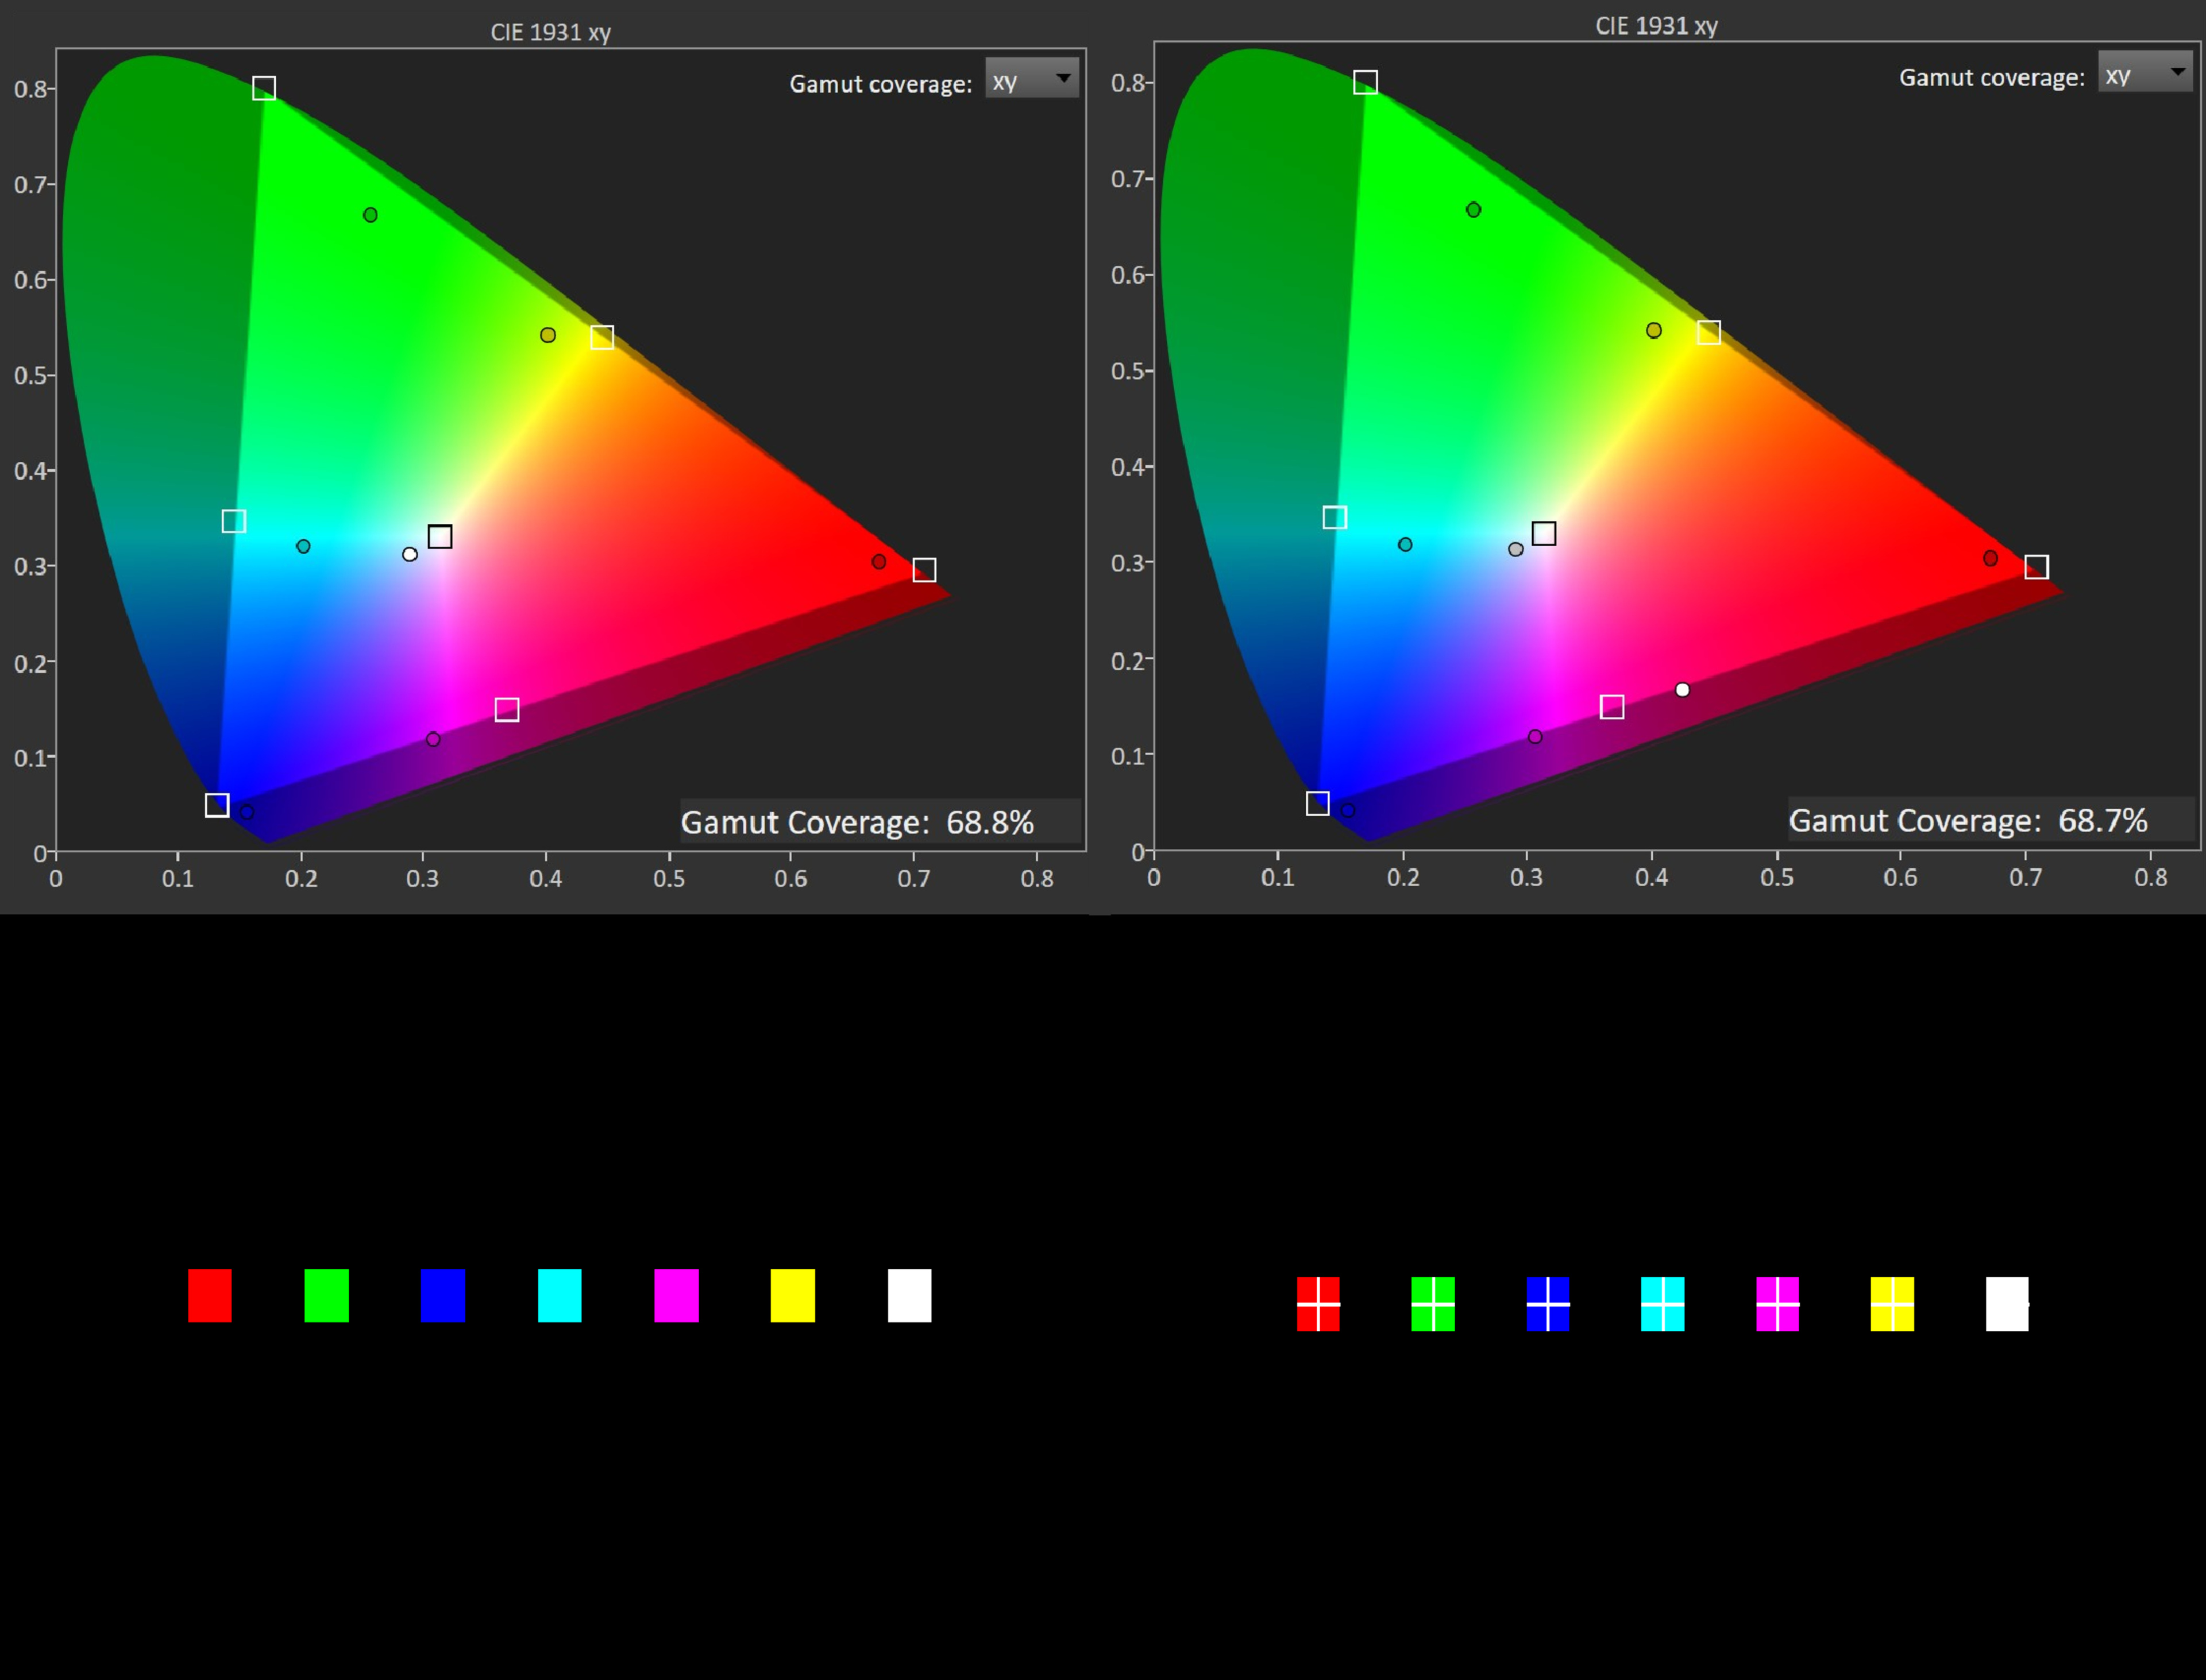2206x1680 pixels.
Task: Click blue target square in right chart
Action: 1318,804
